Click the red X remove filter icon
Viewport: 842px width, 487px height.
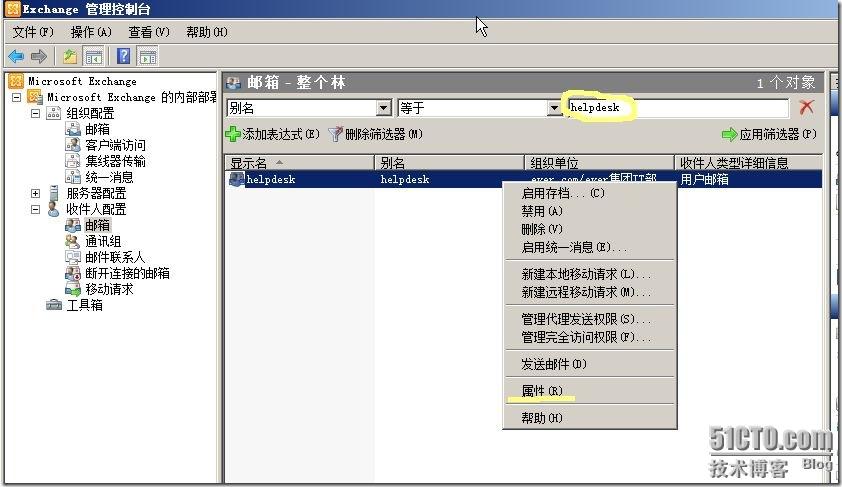click(806, 108)
